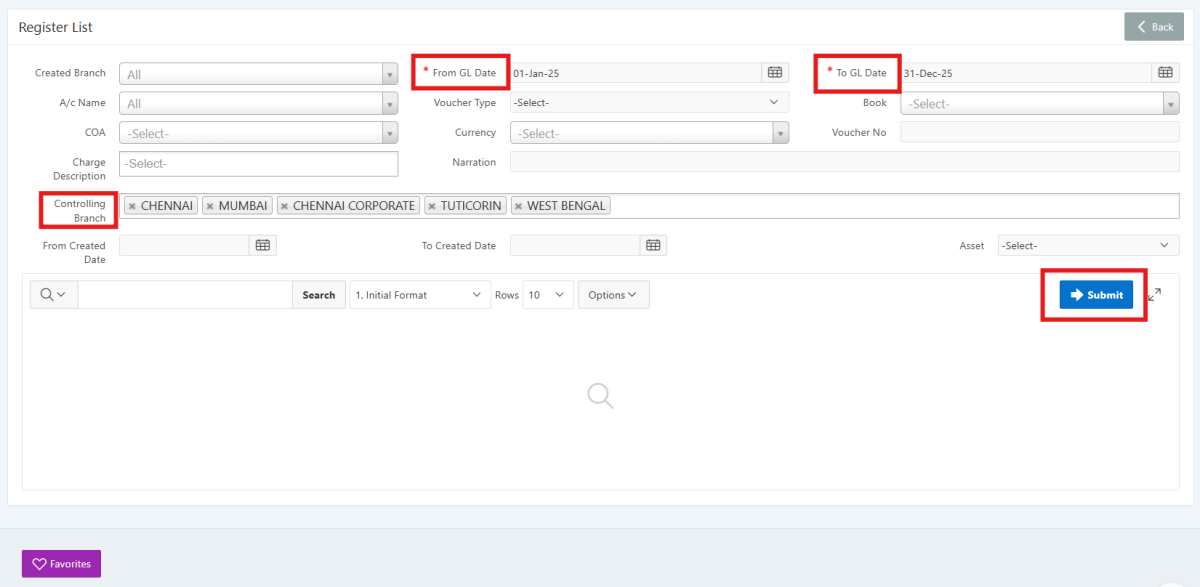
Task: Open the To Created Date calendar icon
Action: [x=653, y=245]
